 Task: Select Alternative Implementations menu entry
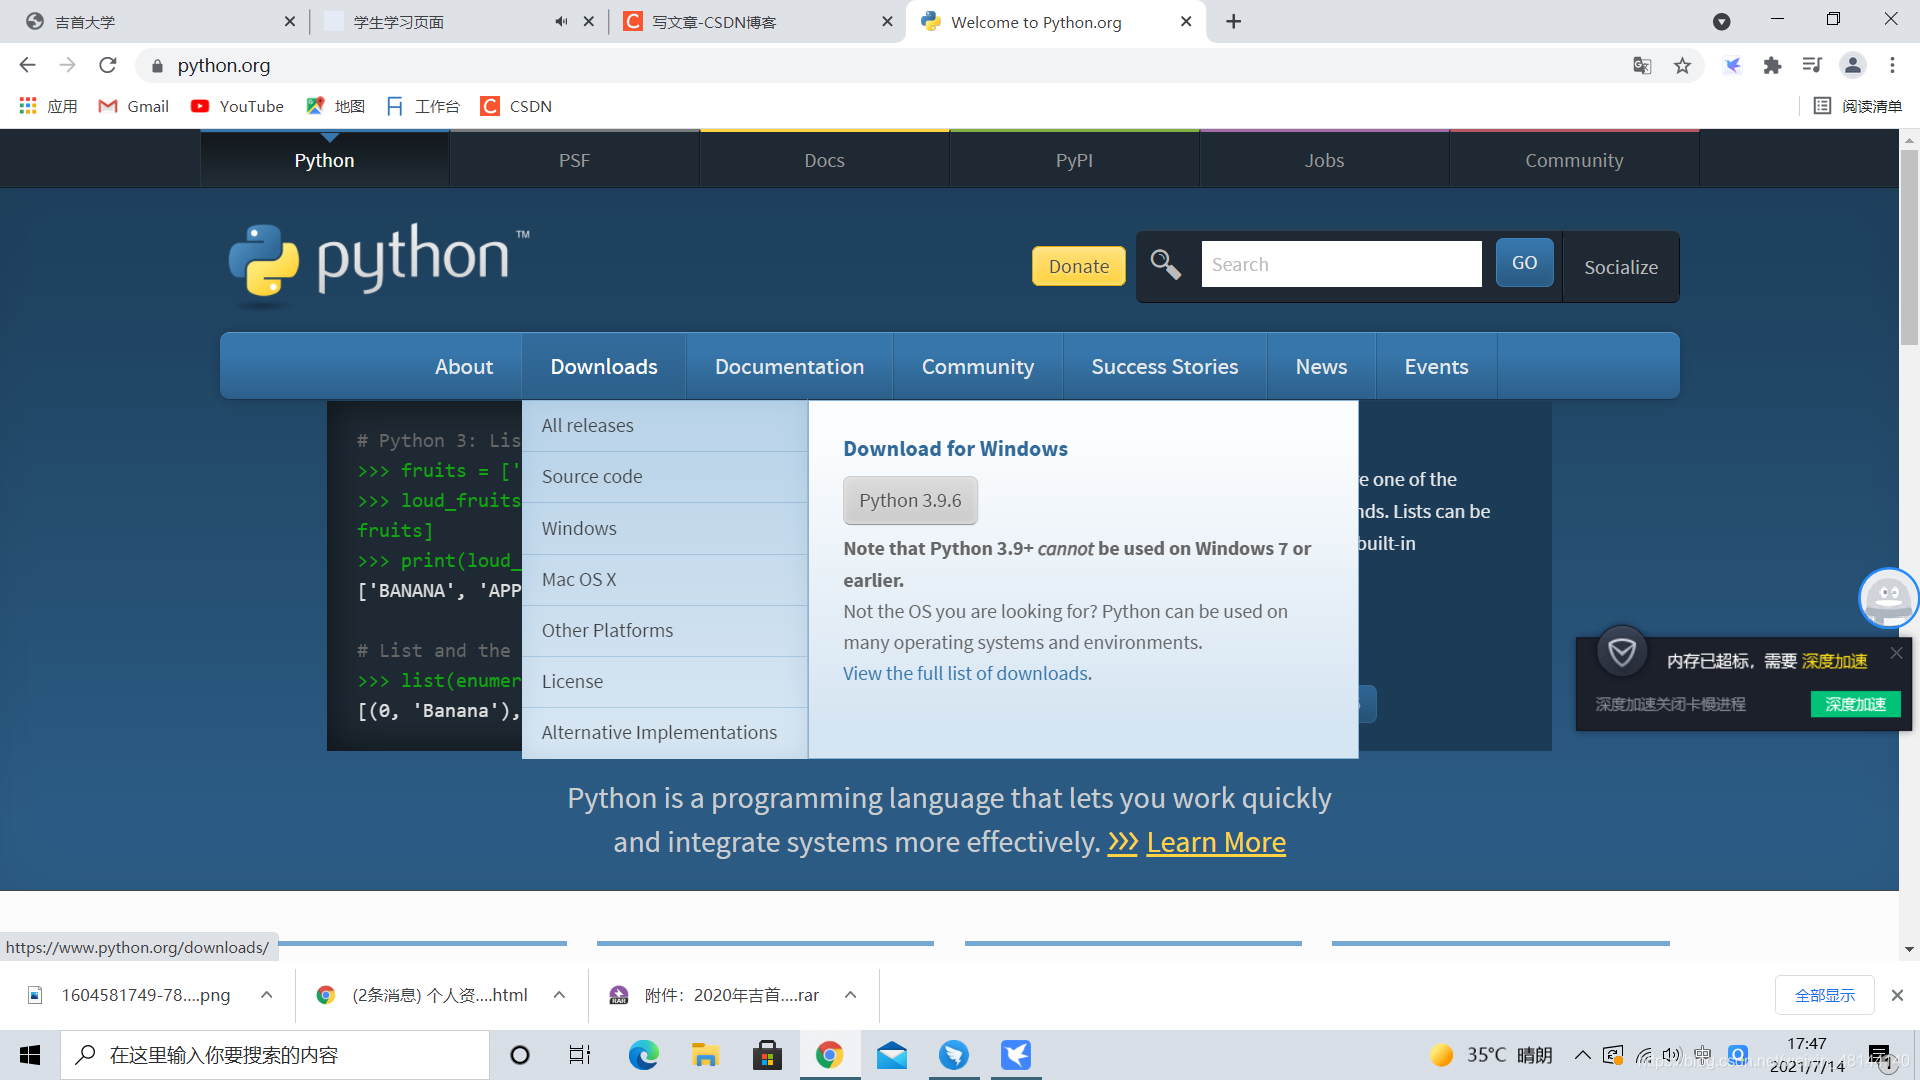click(664, 732)
